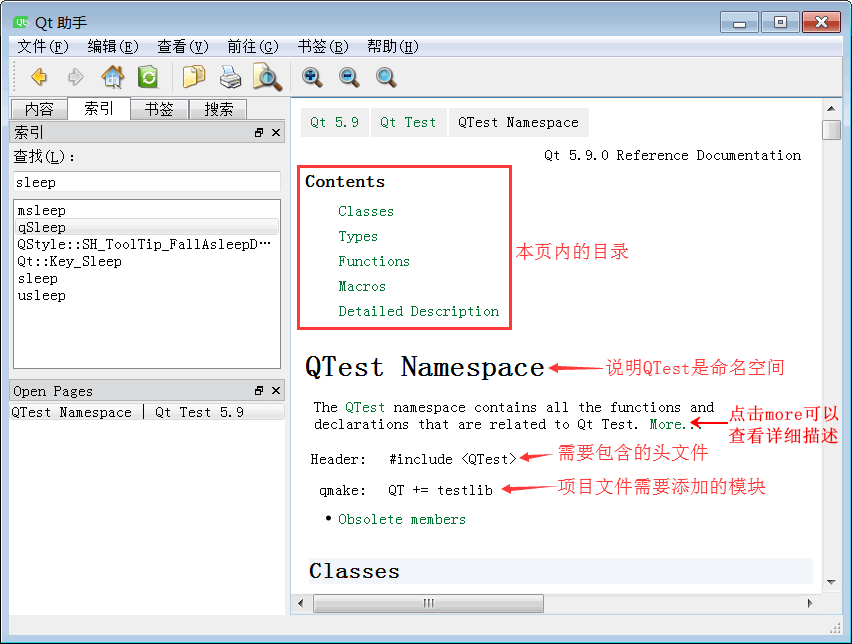The image size is (852, 644).
Task: Go to the Home page icon
Action: coord(112,77)
